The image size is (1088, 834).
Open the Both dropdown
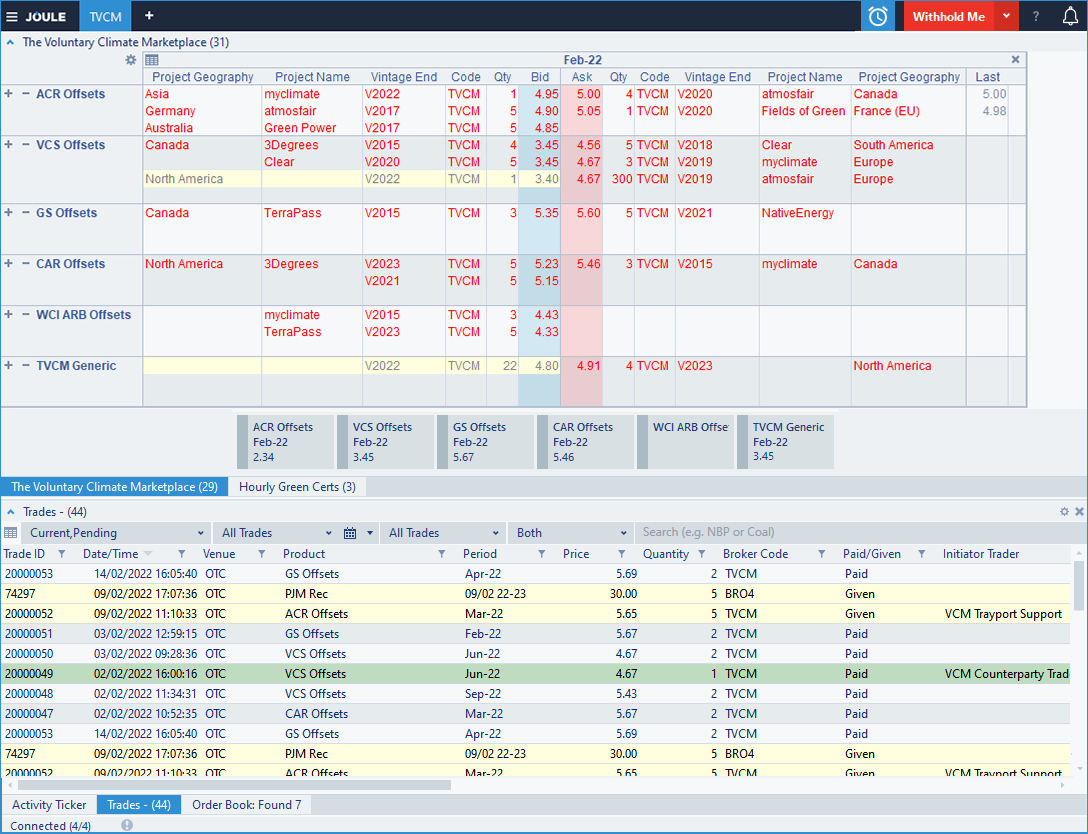570,533
